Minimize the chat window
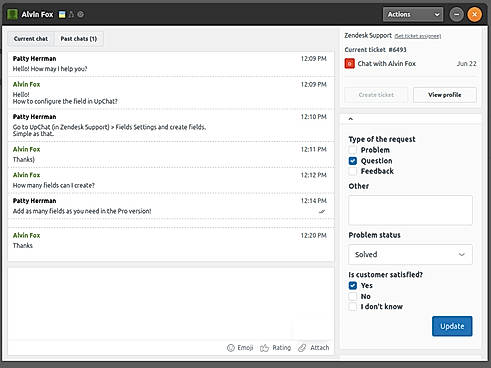Screen dimensions: 491x368 coord(456,14)
